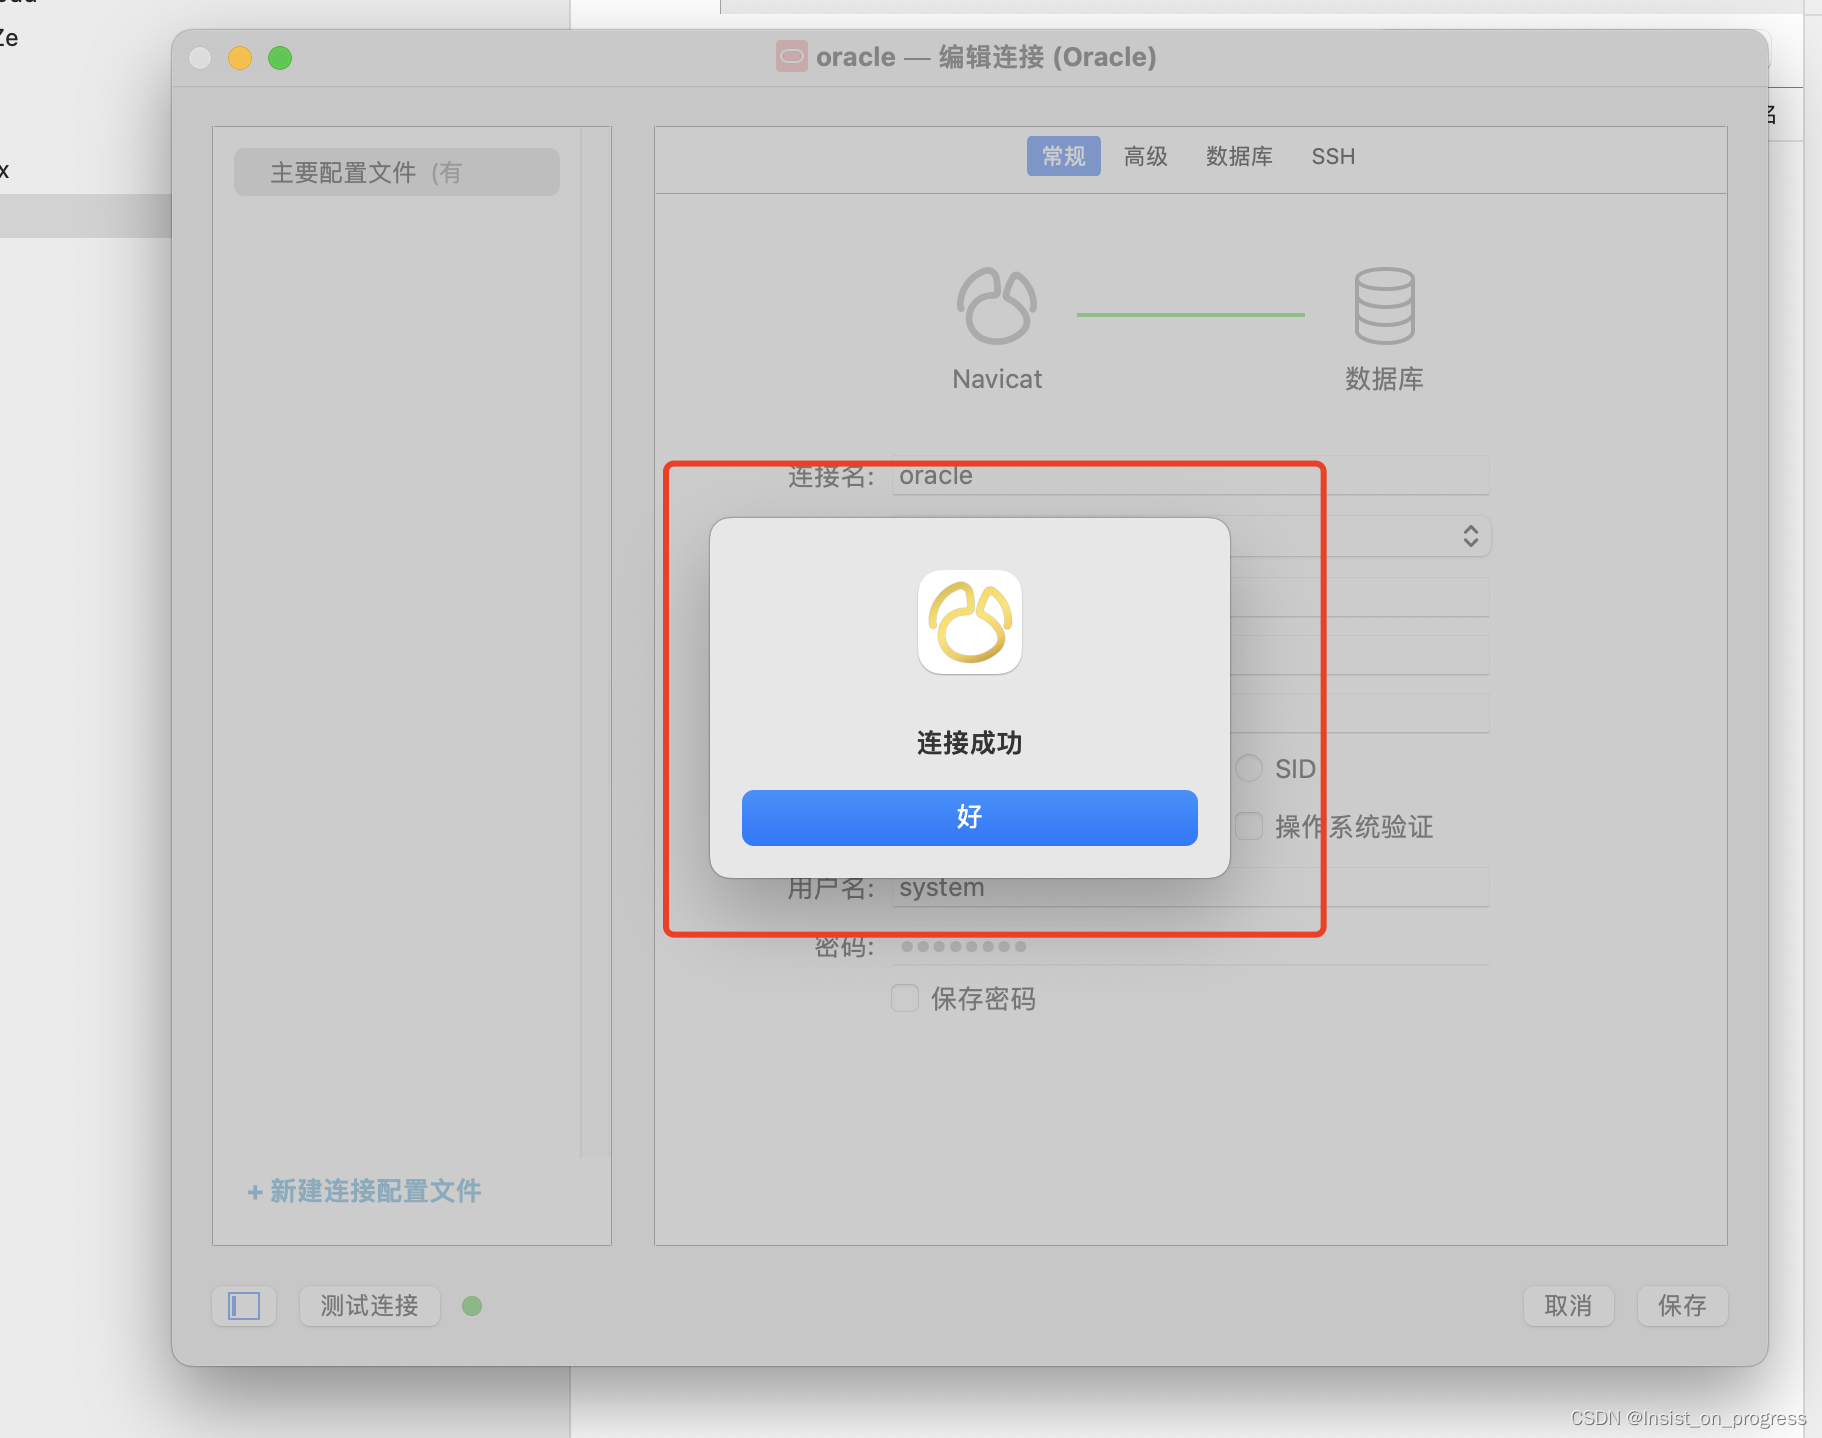
Task: Switch to the 高级 tab
Action: (1145, 156)
